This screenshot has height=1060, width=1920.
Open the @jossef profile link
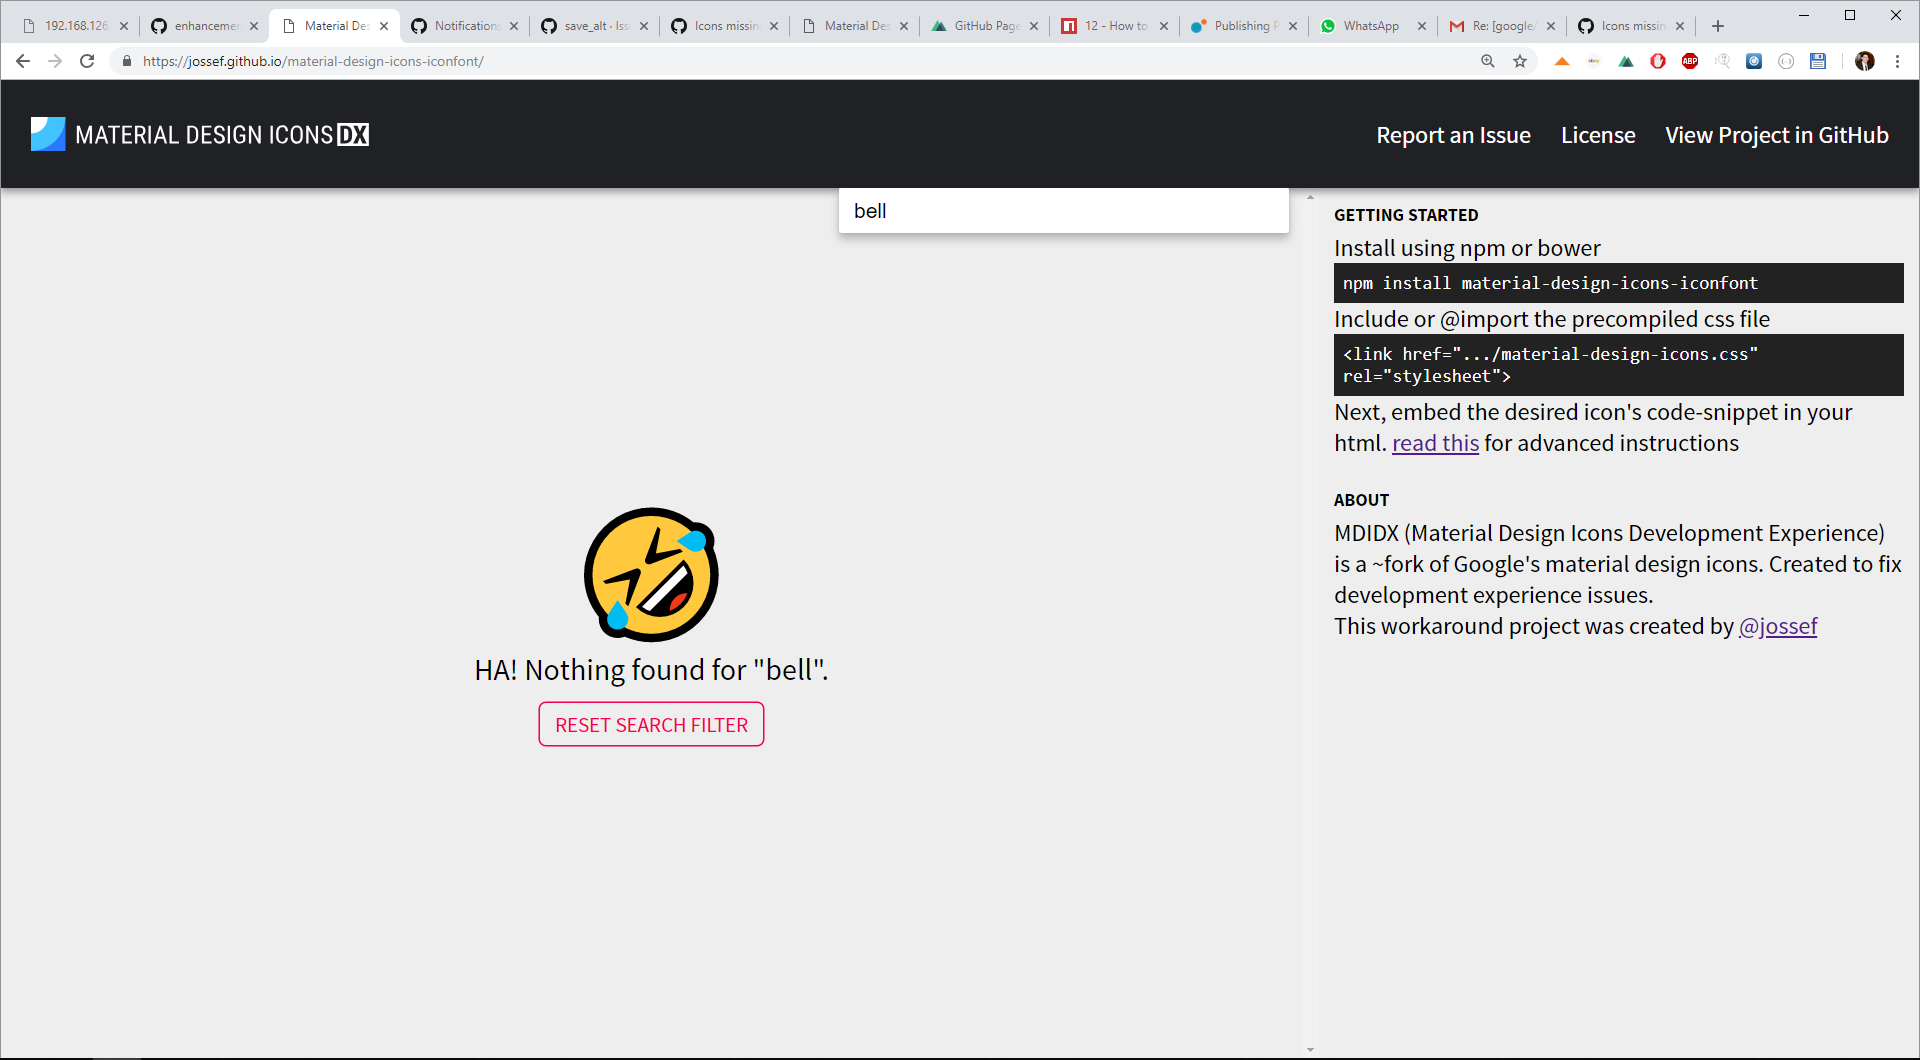1777,626
